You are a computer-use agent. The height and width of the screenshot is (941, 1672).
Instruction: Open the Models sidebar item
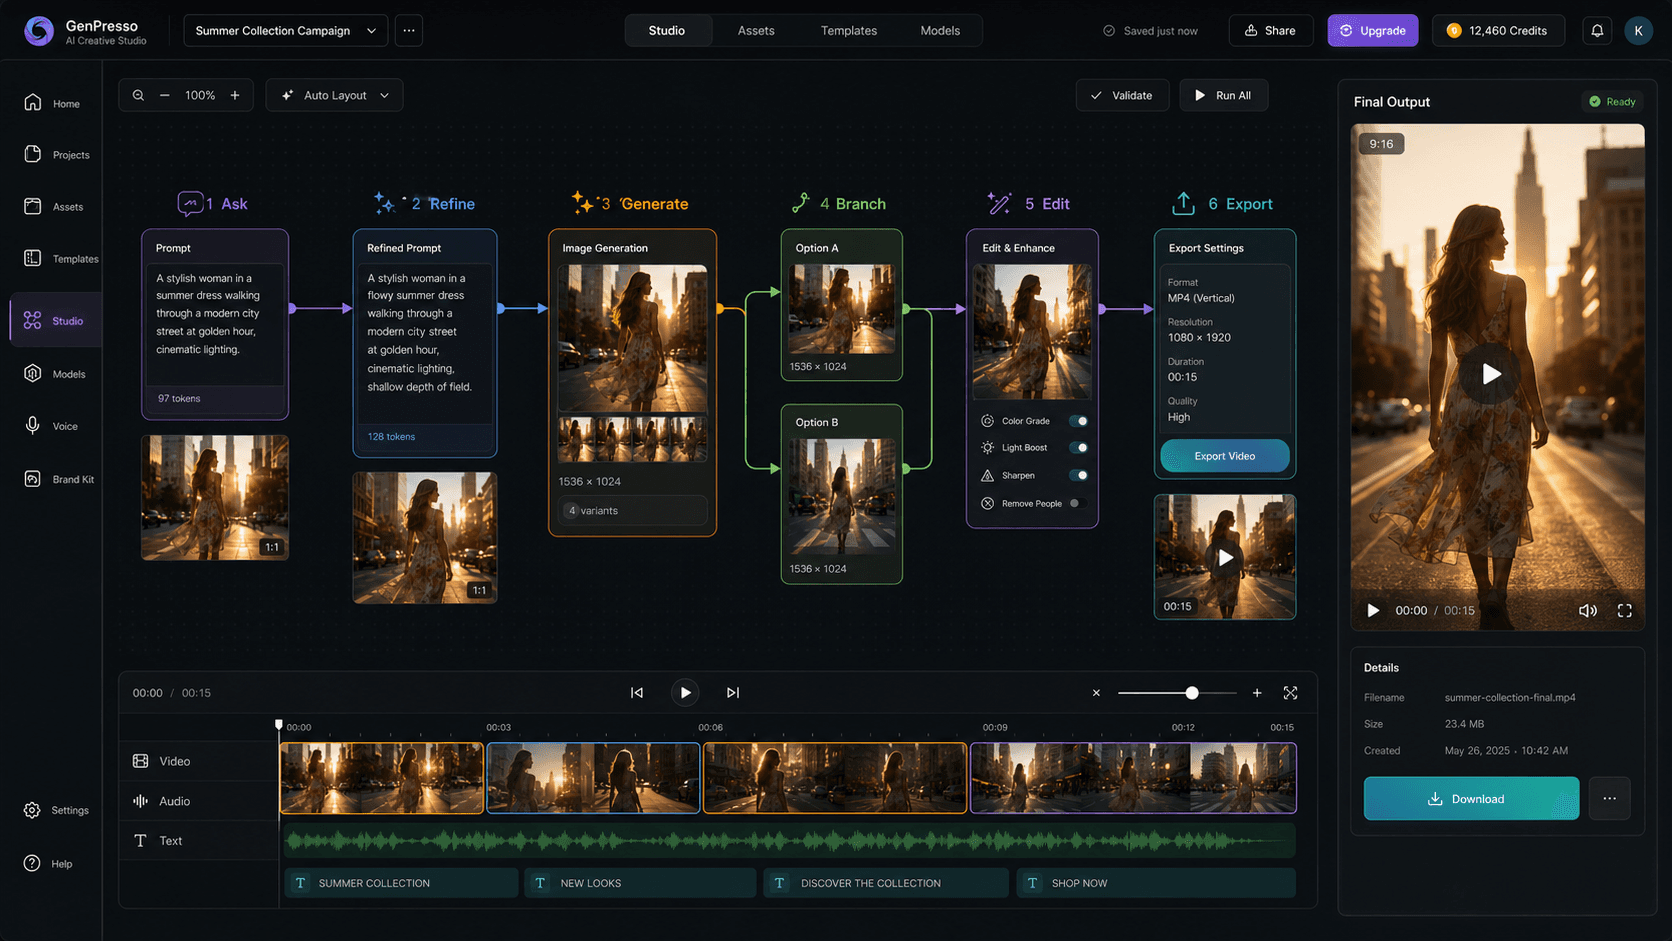pos(55,373)
